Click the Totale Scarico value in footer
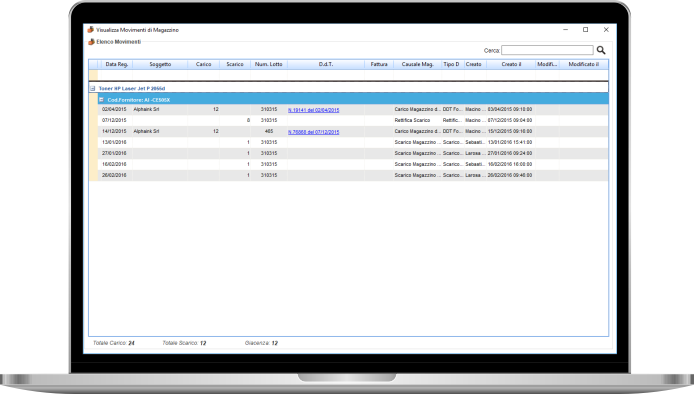The image size is (694, 394). (x=203, y=343)
